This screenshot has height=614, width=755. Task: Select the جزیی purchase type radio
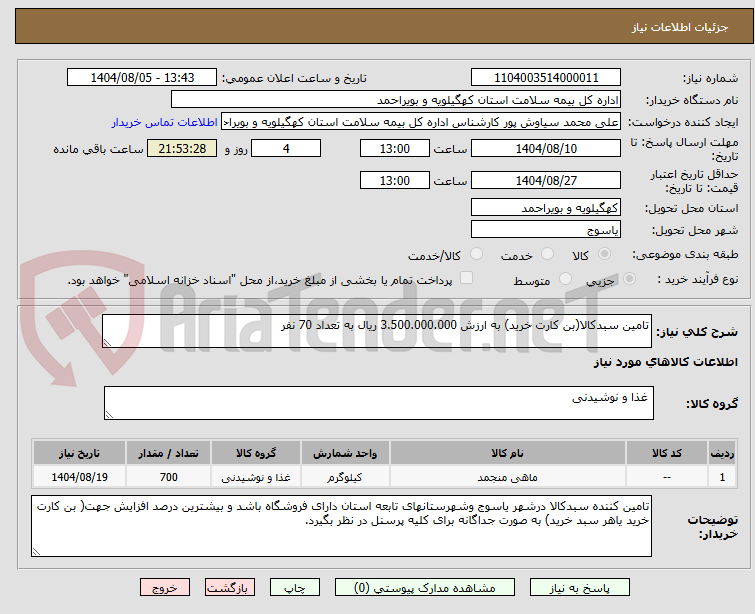[629, 279]
